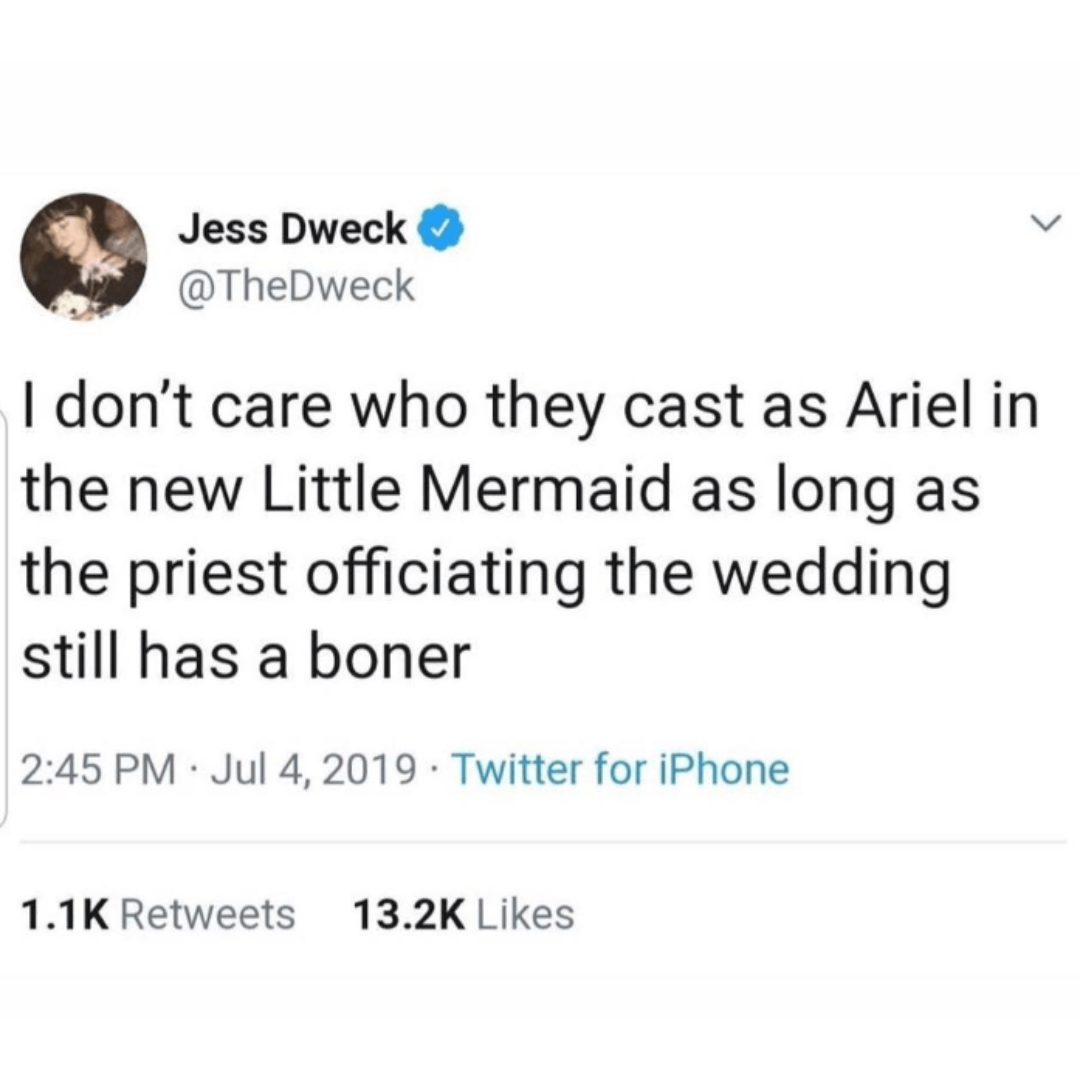Viewport: 1080px width, 1080px height.
Task: View the 13.2K Likes list
Action: pyautogui.click(x=464, y=915)
